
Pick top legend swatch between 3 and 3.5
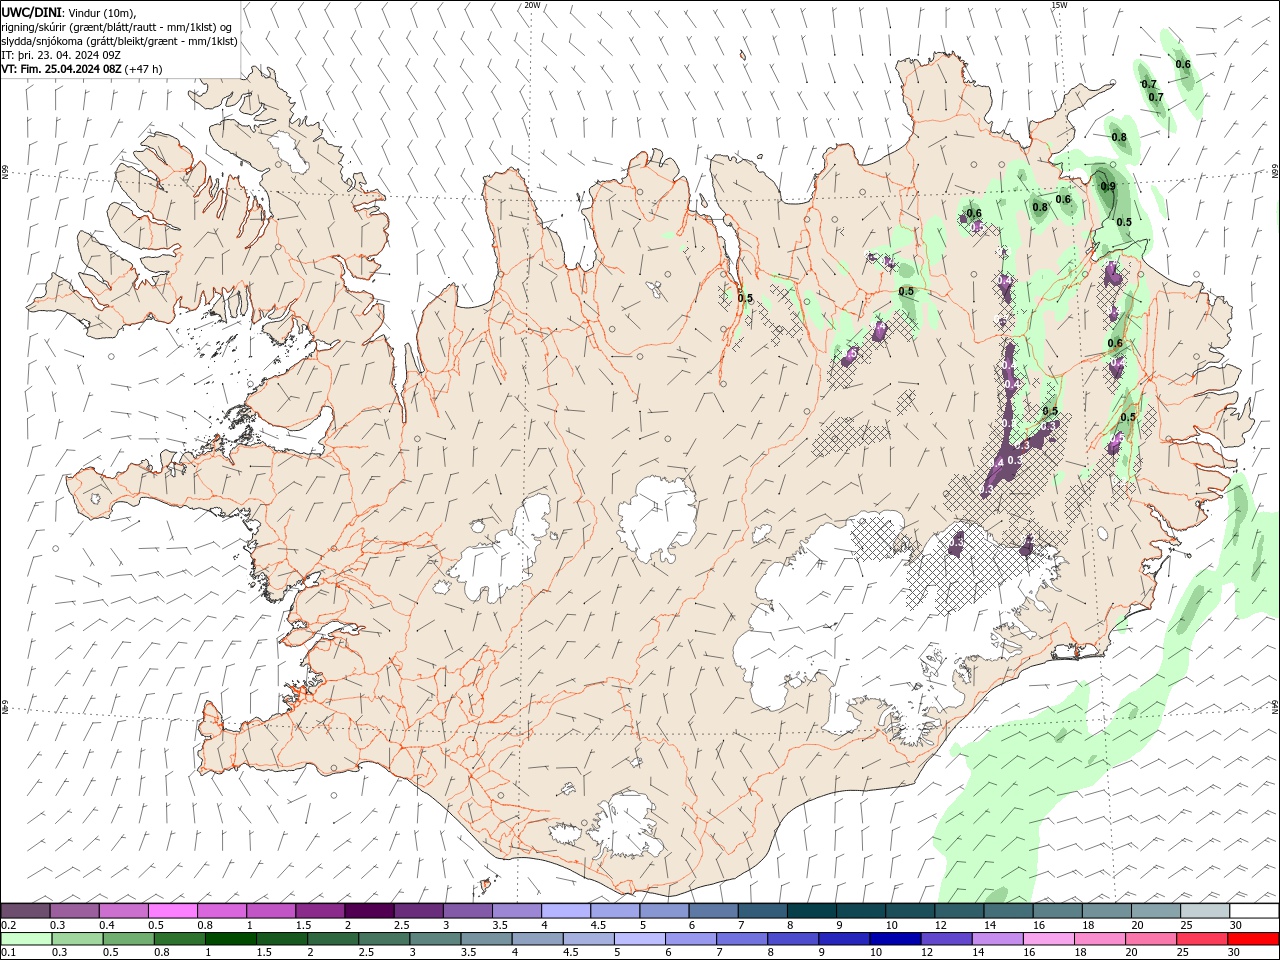click(x=468, y=911)
